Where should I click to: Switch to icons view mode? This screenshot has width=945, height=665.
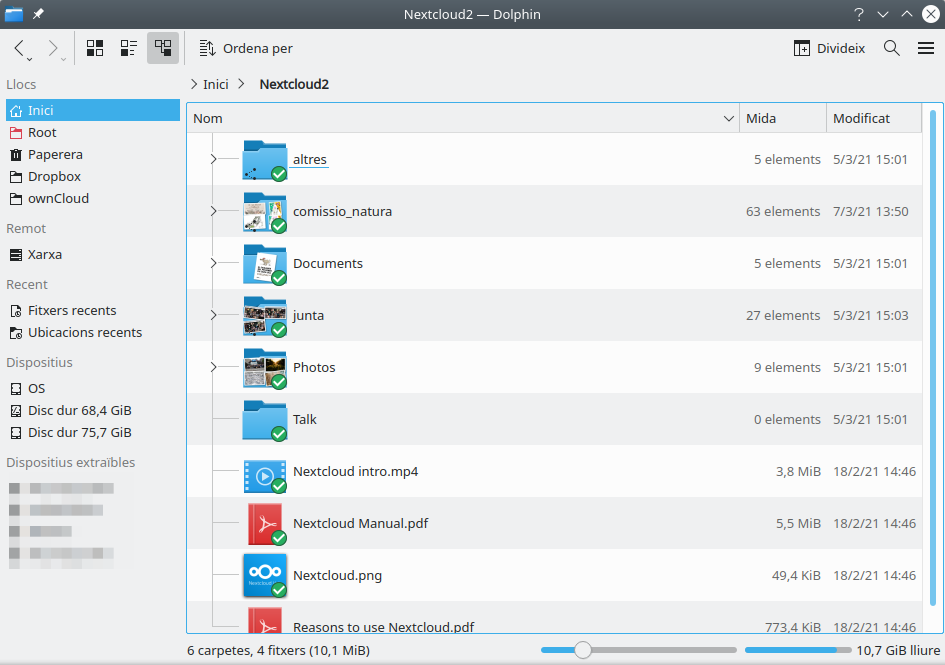pyautogui.click(x=95, y=48)
